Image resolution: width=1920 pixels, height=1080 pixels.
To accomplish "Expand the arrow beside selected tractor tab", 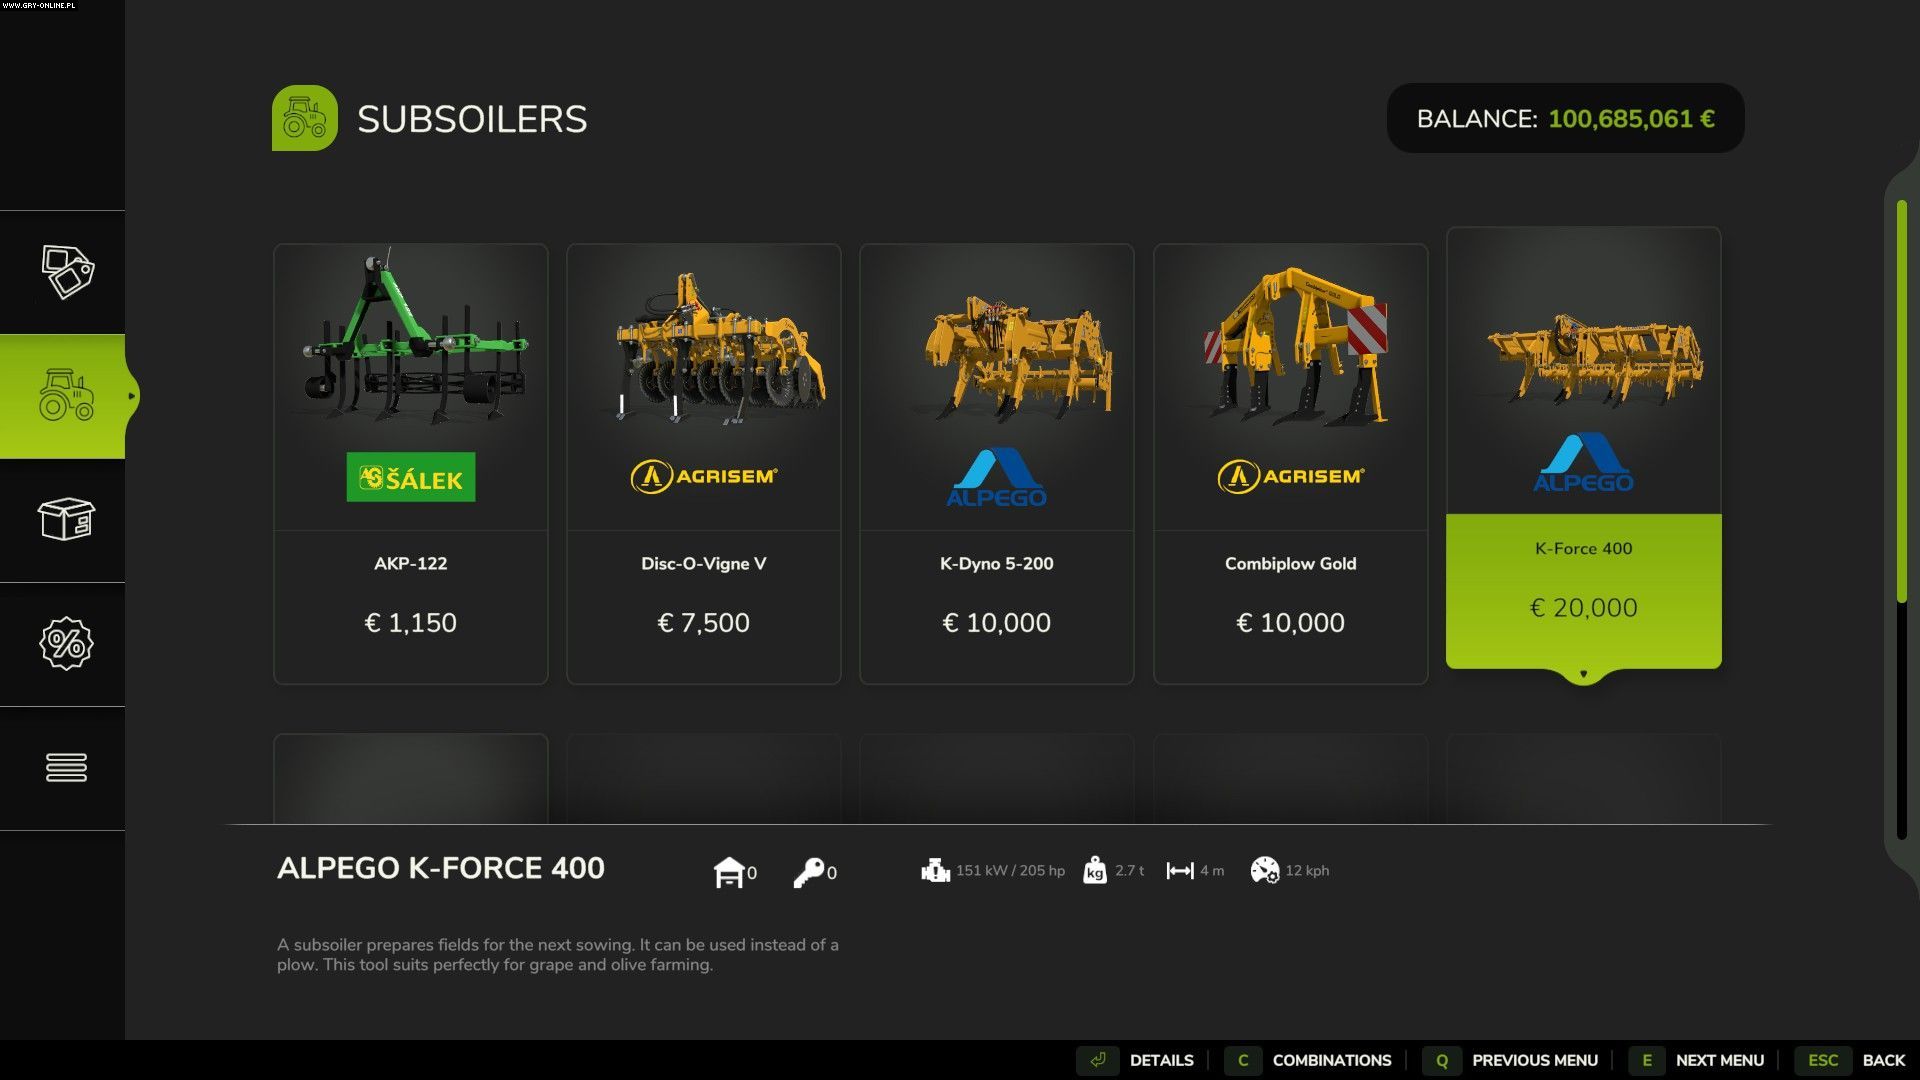I will point(132,396).
